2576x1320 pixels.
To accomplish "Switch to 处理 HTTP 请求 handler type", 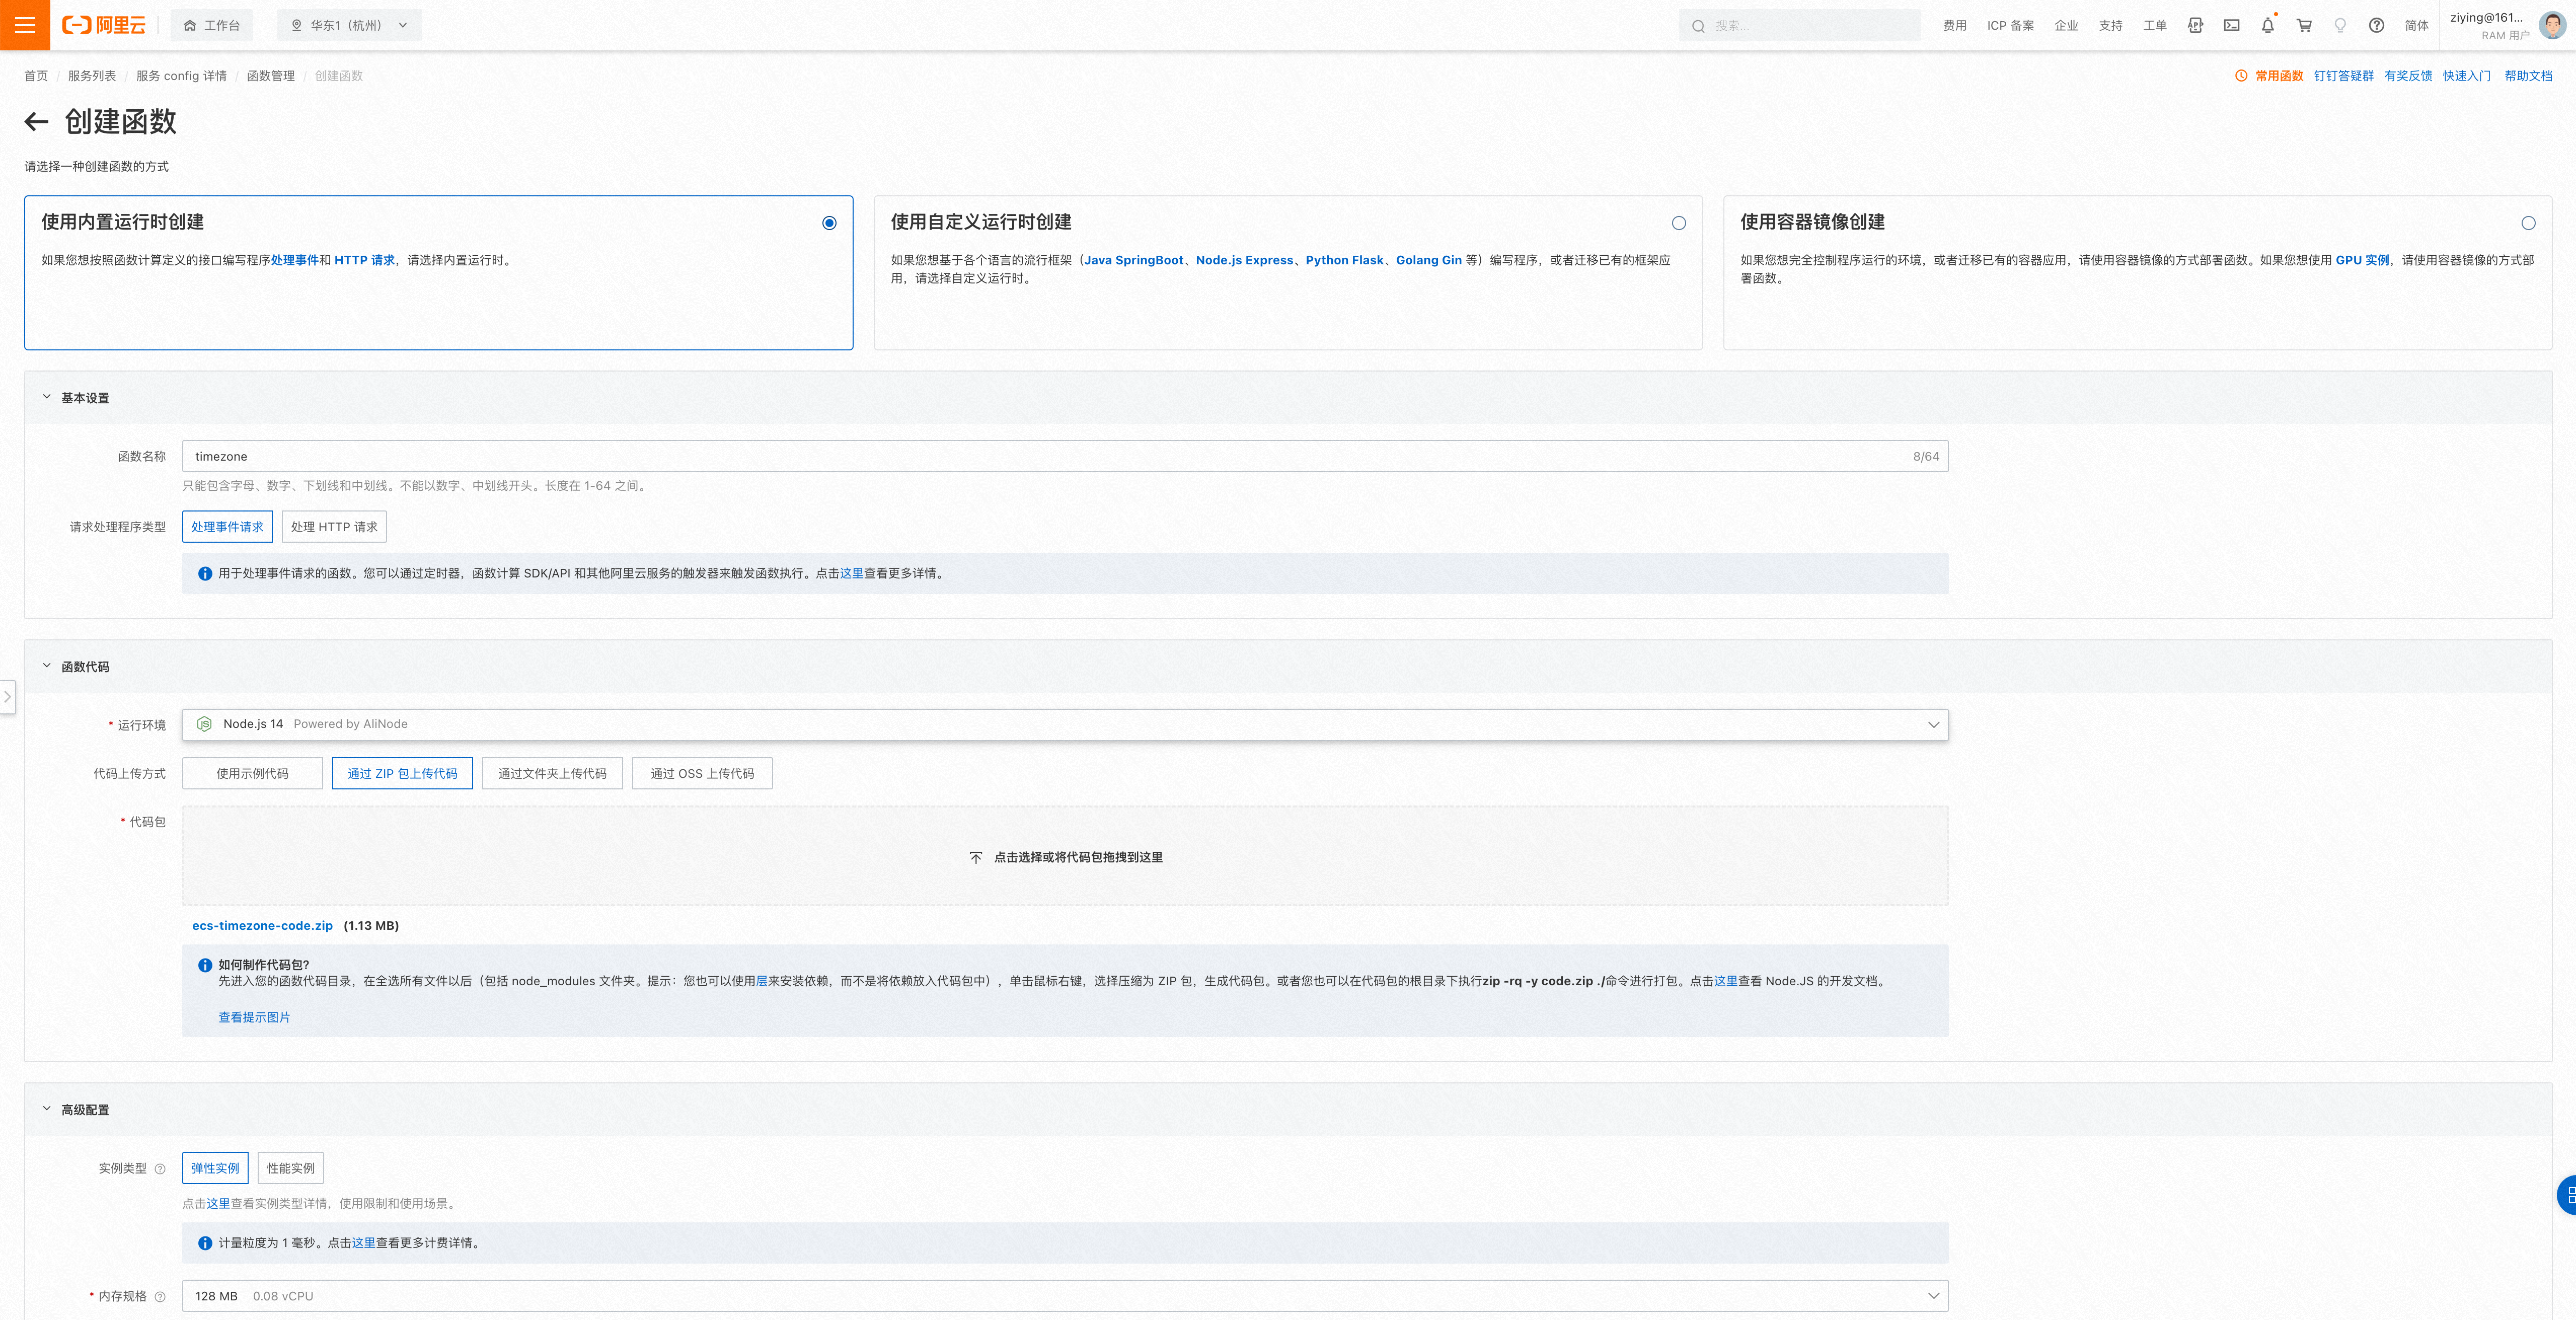I will (334, 527).
